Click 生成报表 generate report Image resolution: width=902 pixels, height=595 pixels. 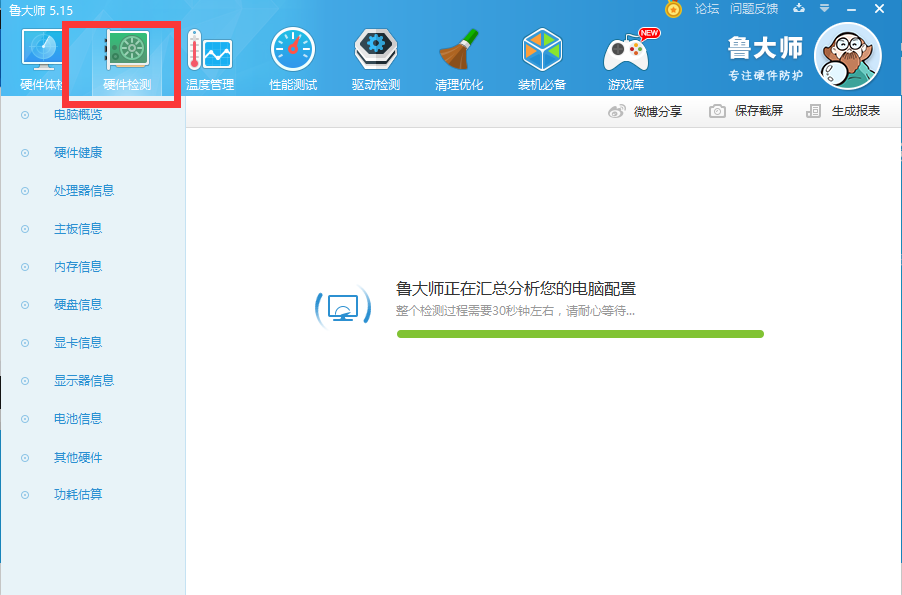click(856, 111)
